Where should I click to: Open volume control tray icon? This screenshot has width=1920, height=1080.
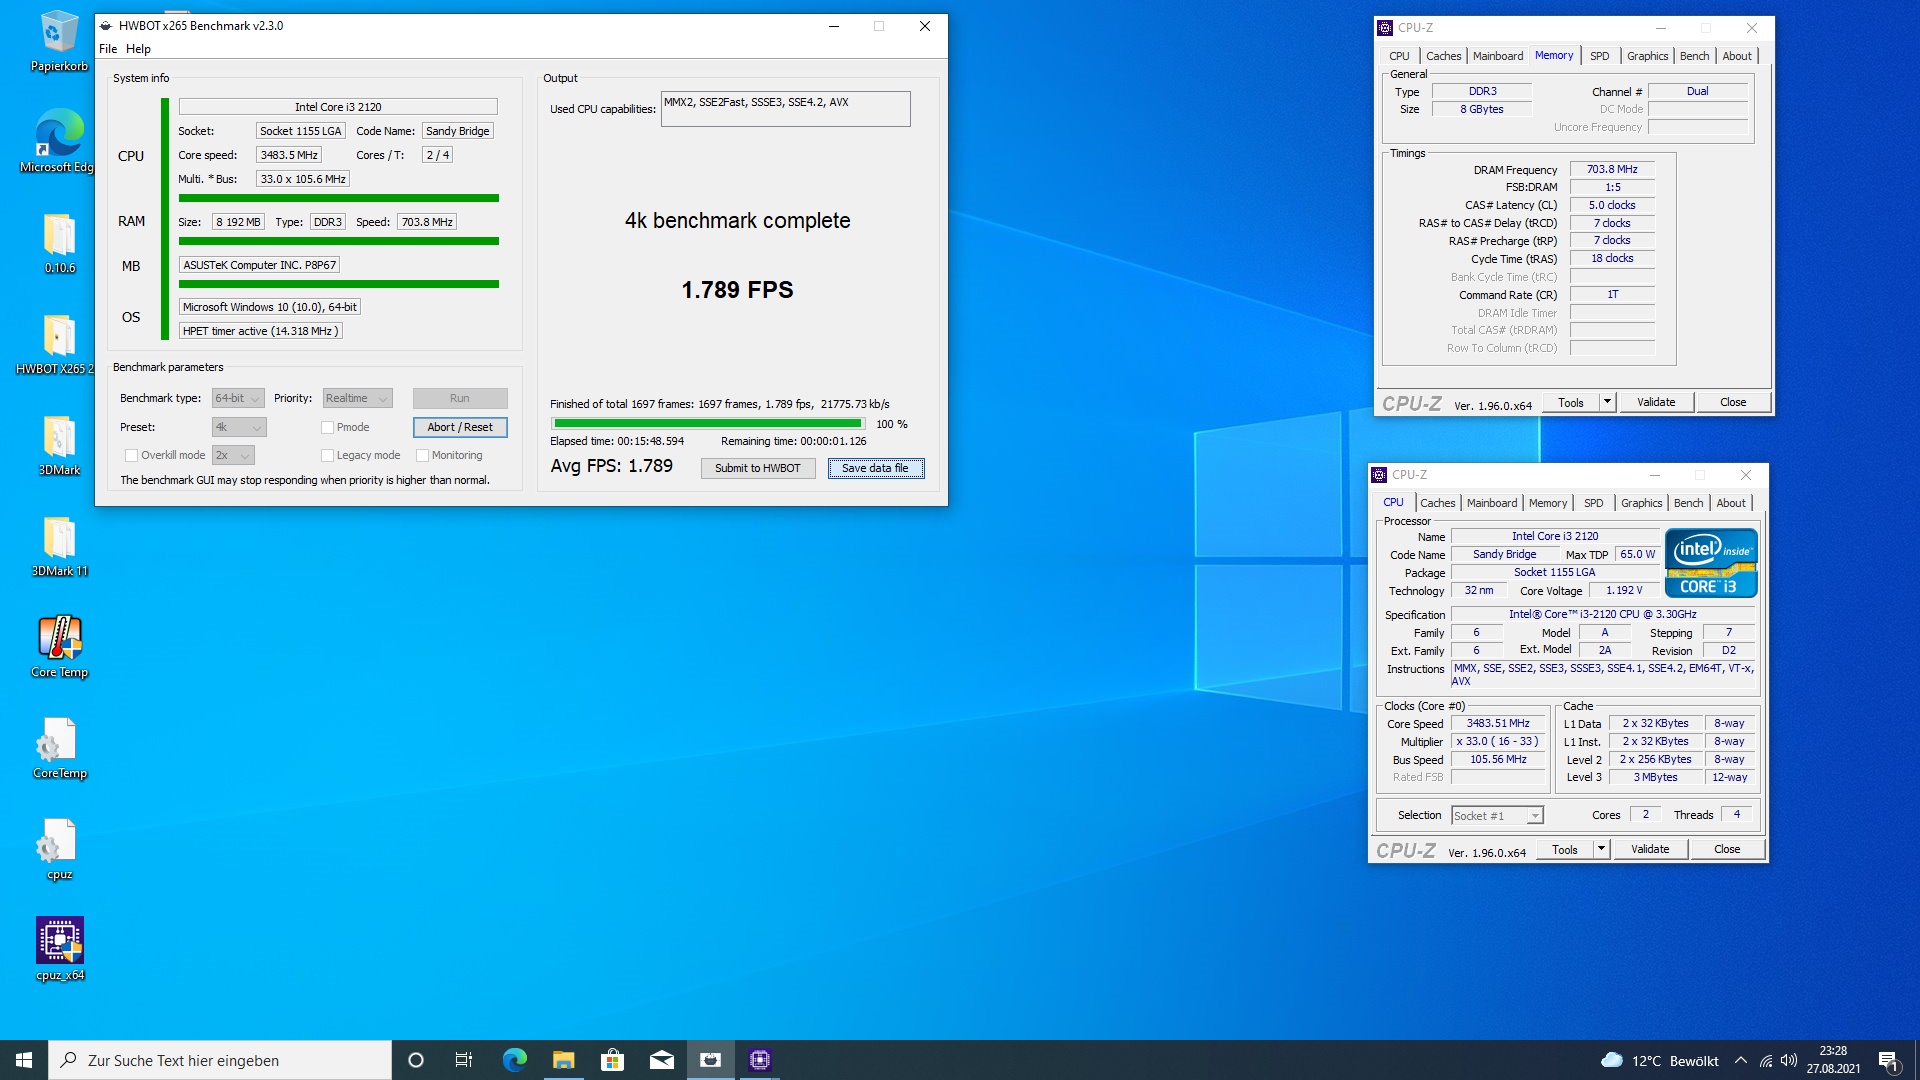1789,1060
